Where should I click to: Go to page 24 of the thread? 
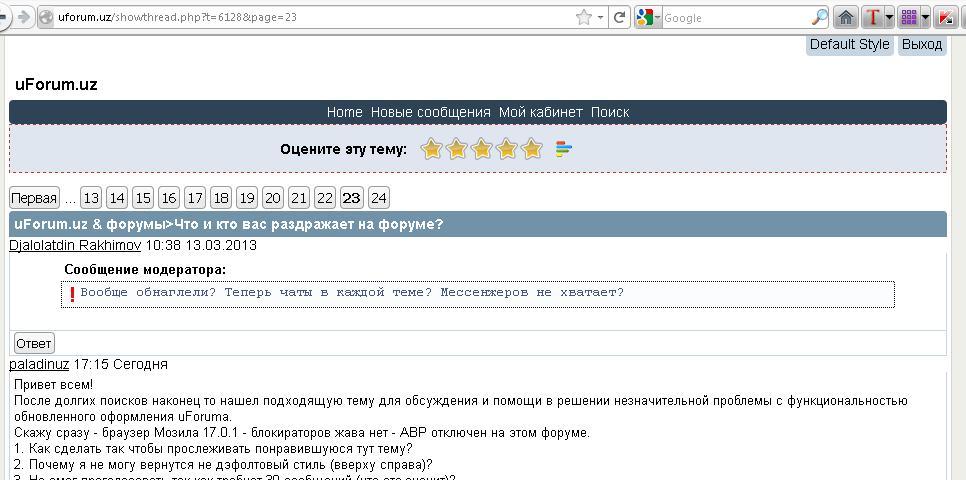pos(378,197)
